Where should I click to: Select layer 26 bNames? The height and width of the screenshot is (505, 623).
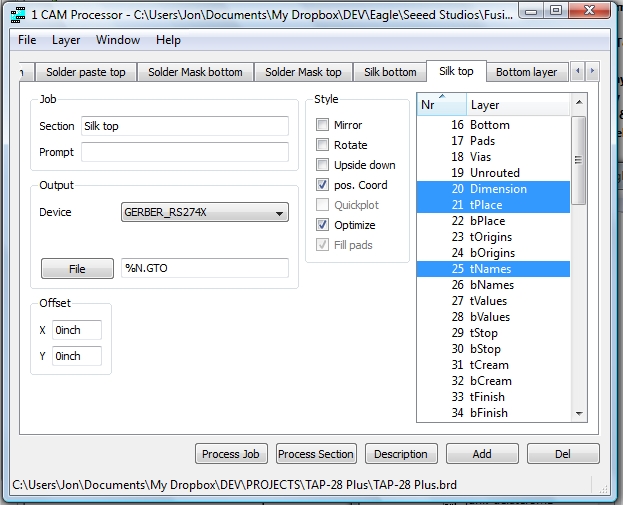(x=493, y=285)
